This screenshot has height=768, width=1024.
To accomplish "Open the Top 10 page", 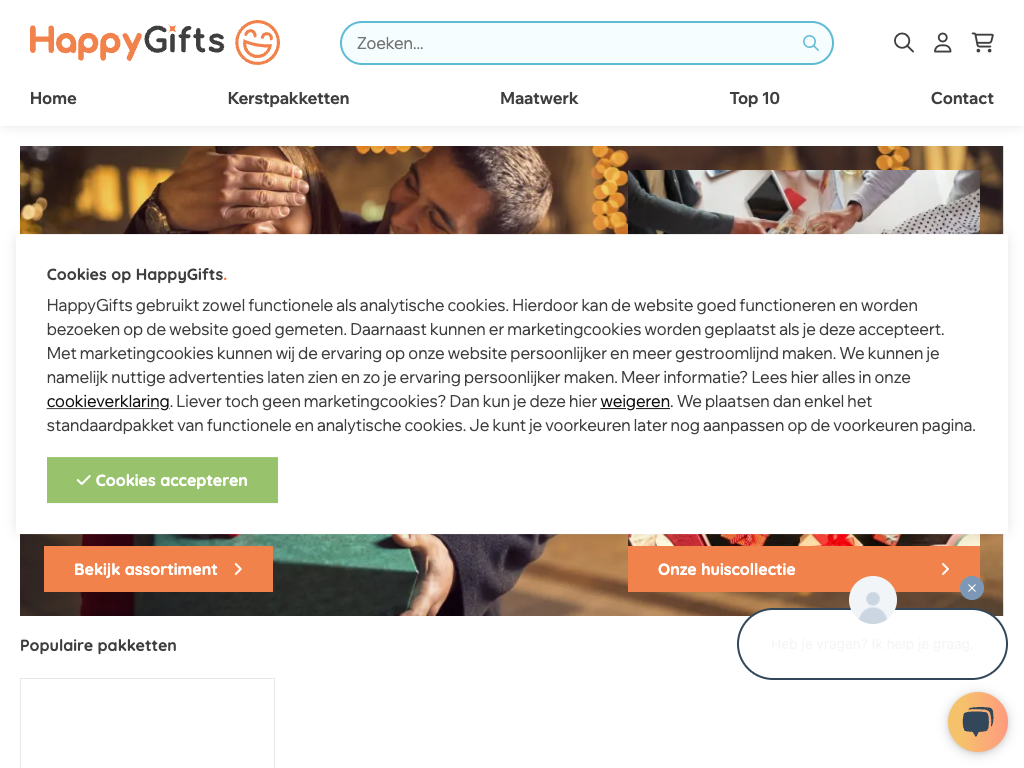I will tap(754, 99).
